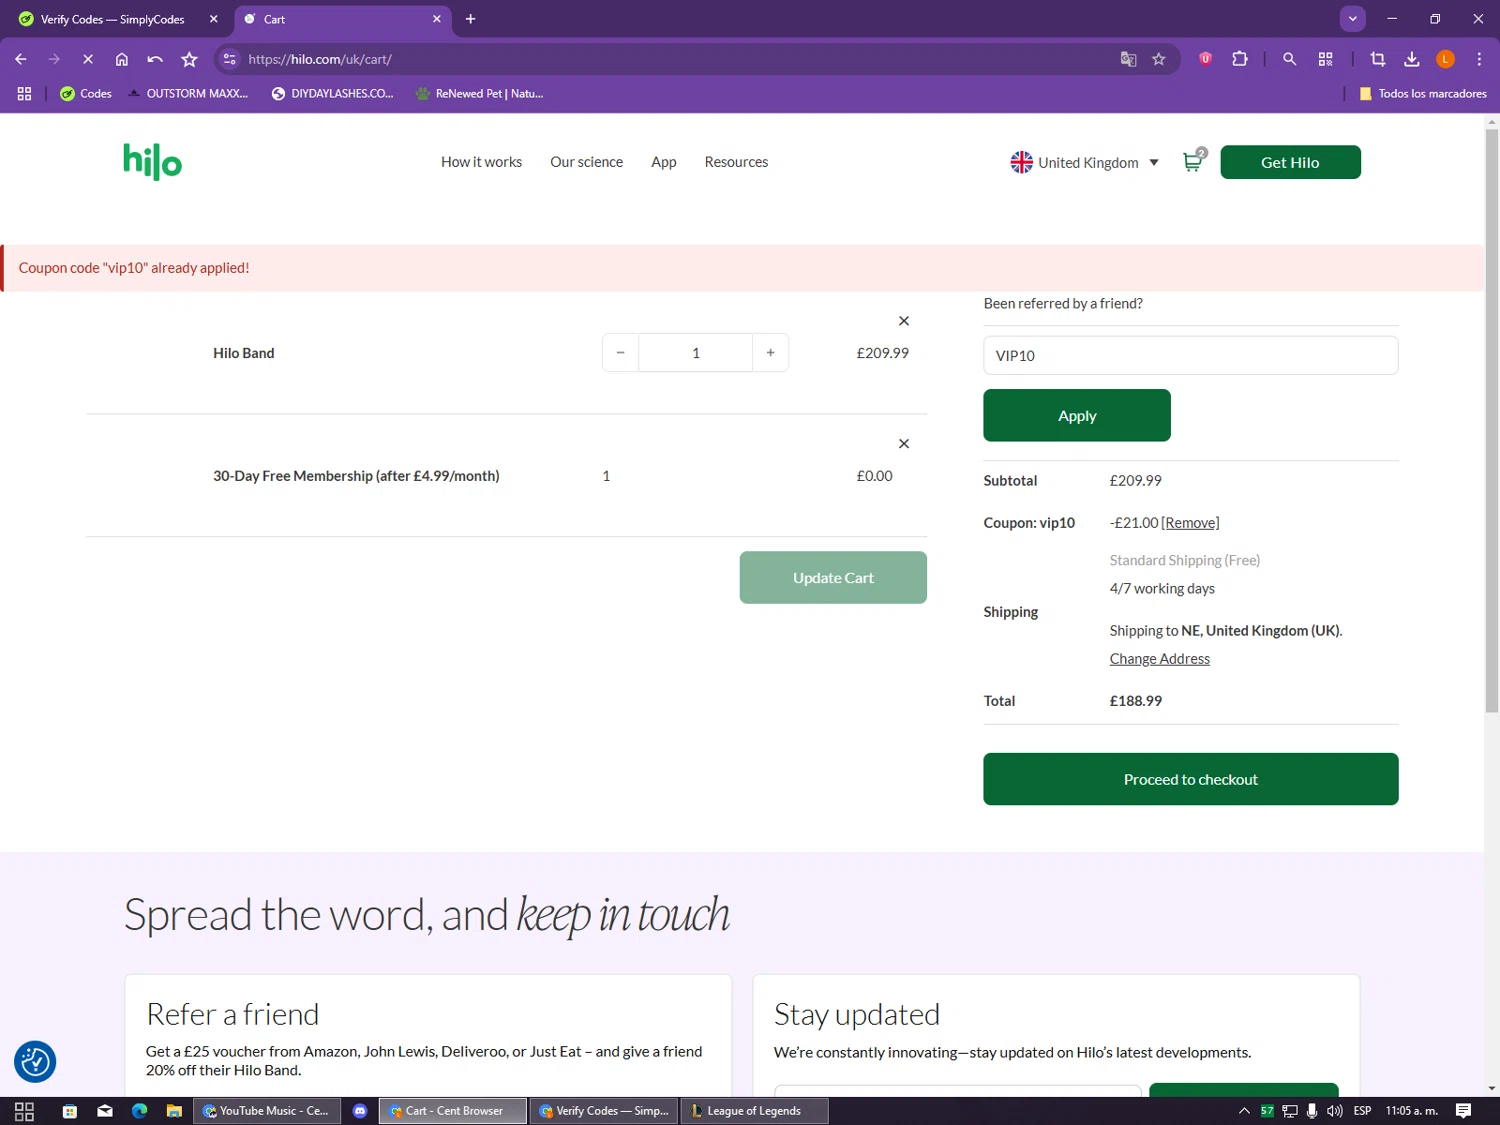Open the translate page icon

click(1128, 59)
